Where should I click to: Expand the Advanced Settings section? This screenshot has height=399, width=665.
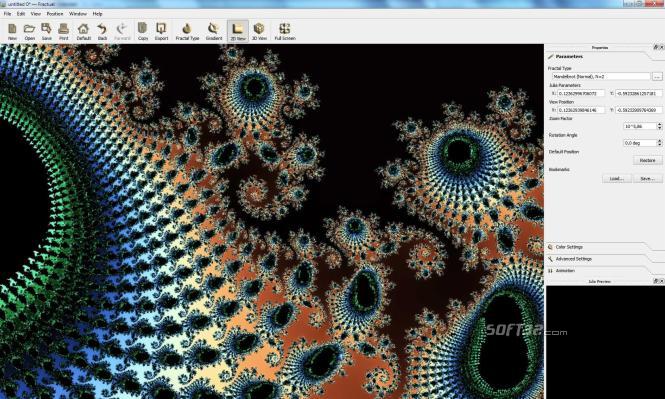pos(598,259)
